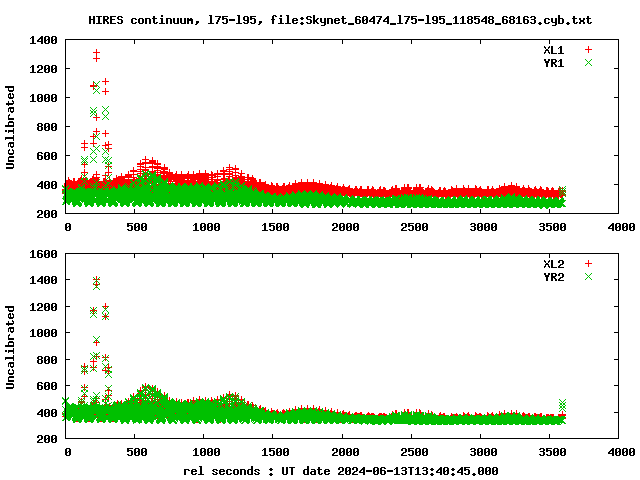Click the 800 tick on the XL2 plot
The width and height of the screenshot is (640, 480).
[x=47, y=360]
